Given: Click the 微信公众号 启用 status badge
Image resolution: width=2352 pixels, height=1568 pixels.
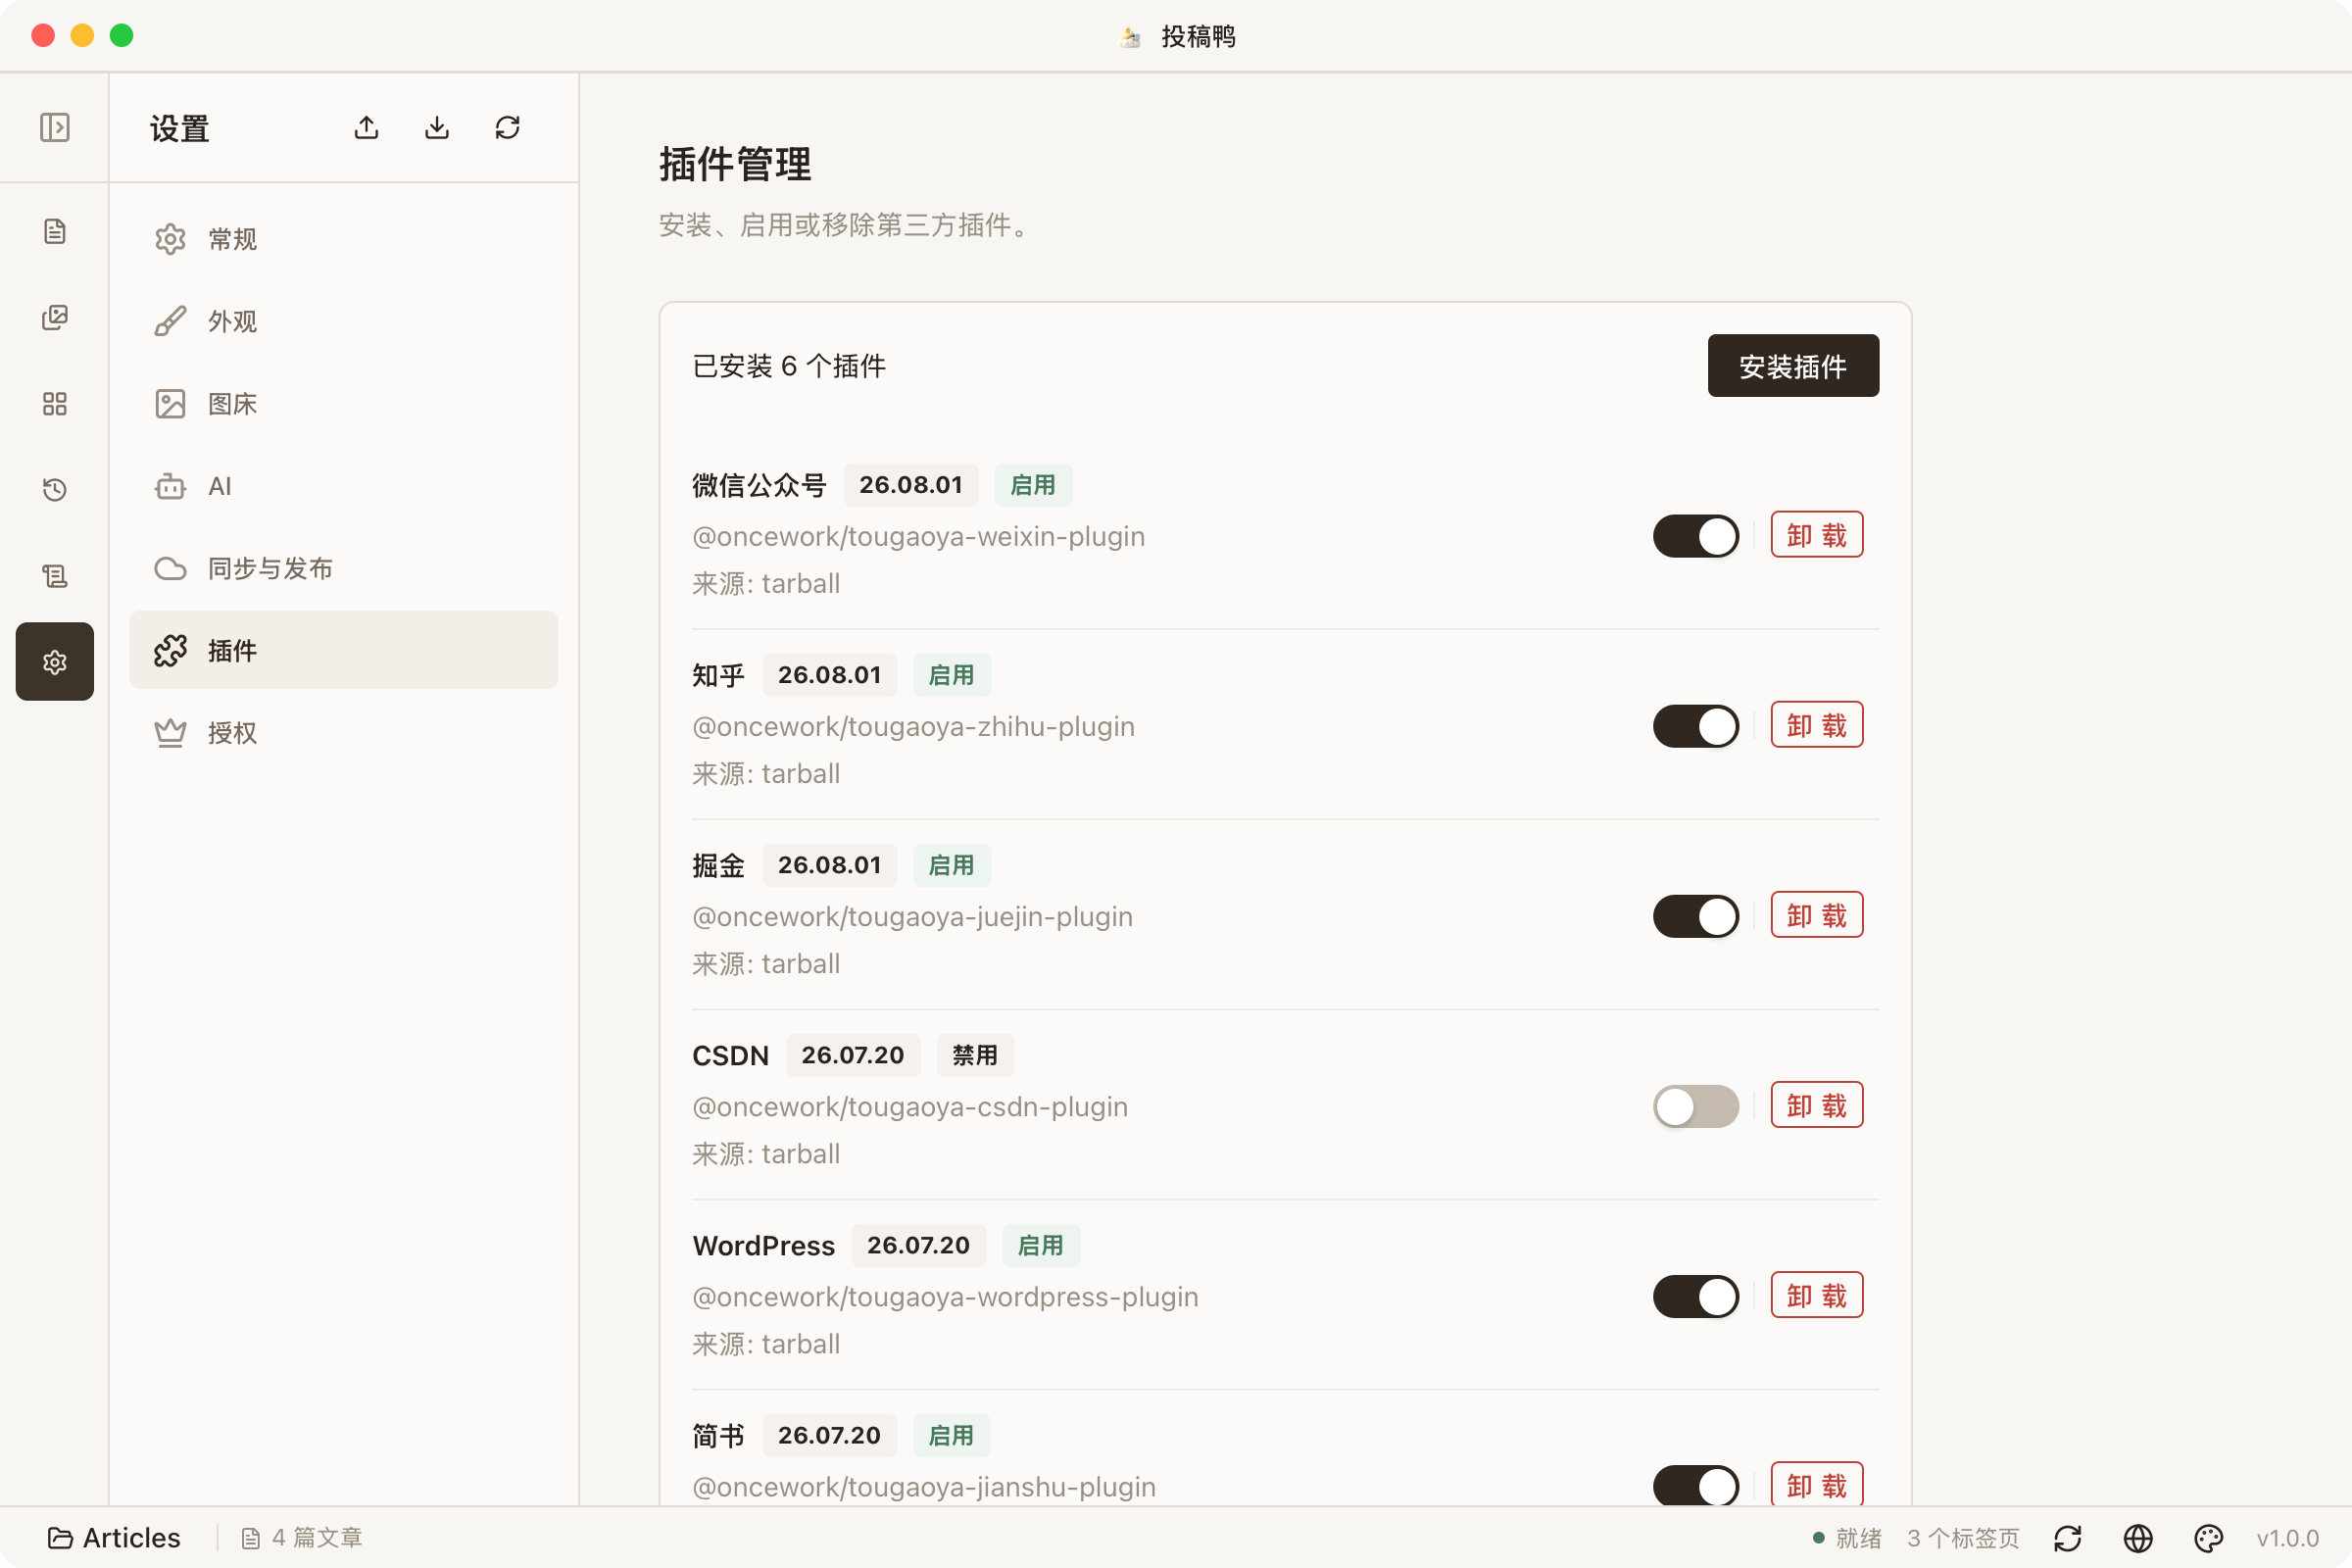Looking at the screenshot, I should point(1033,485).
